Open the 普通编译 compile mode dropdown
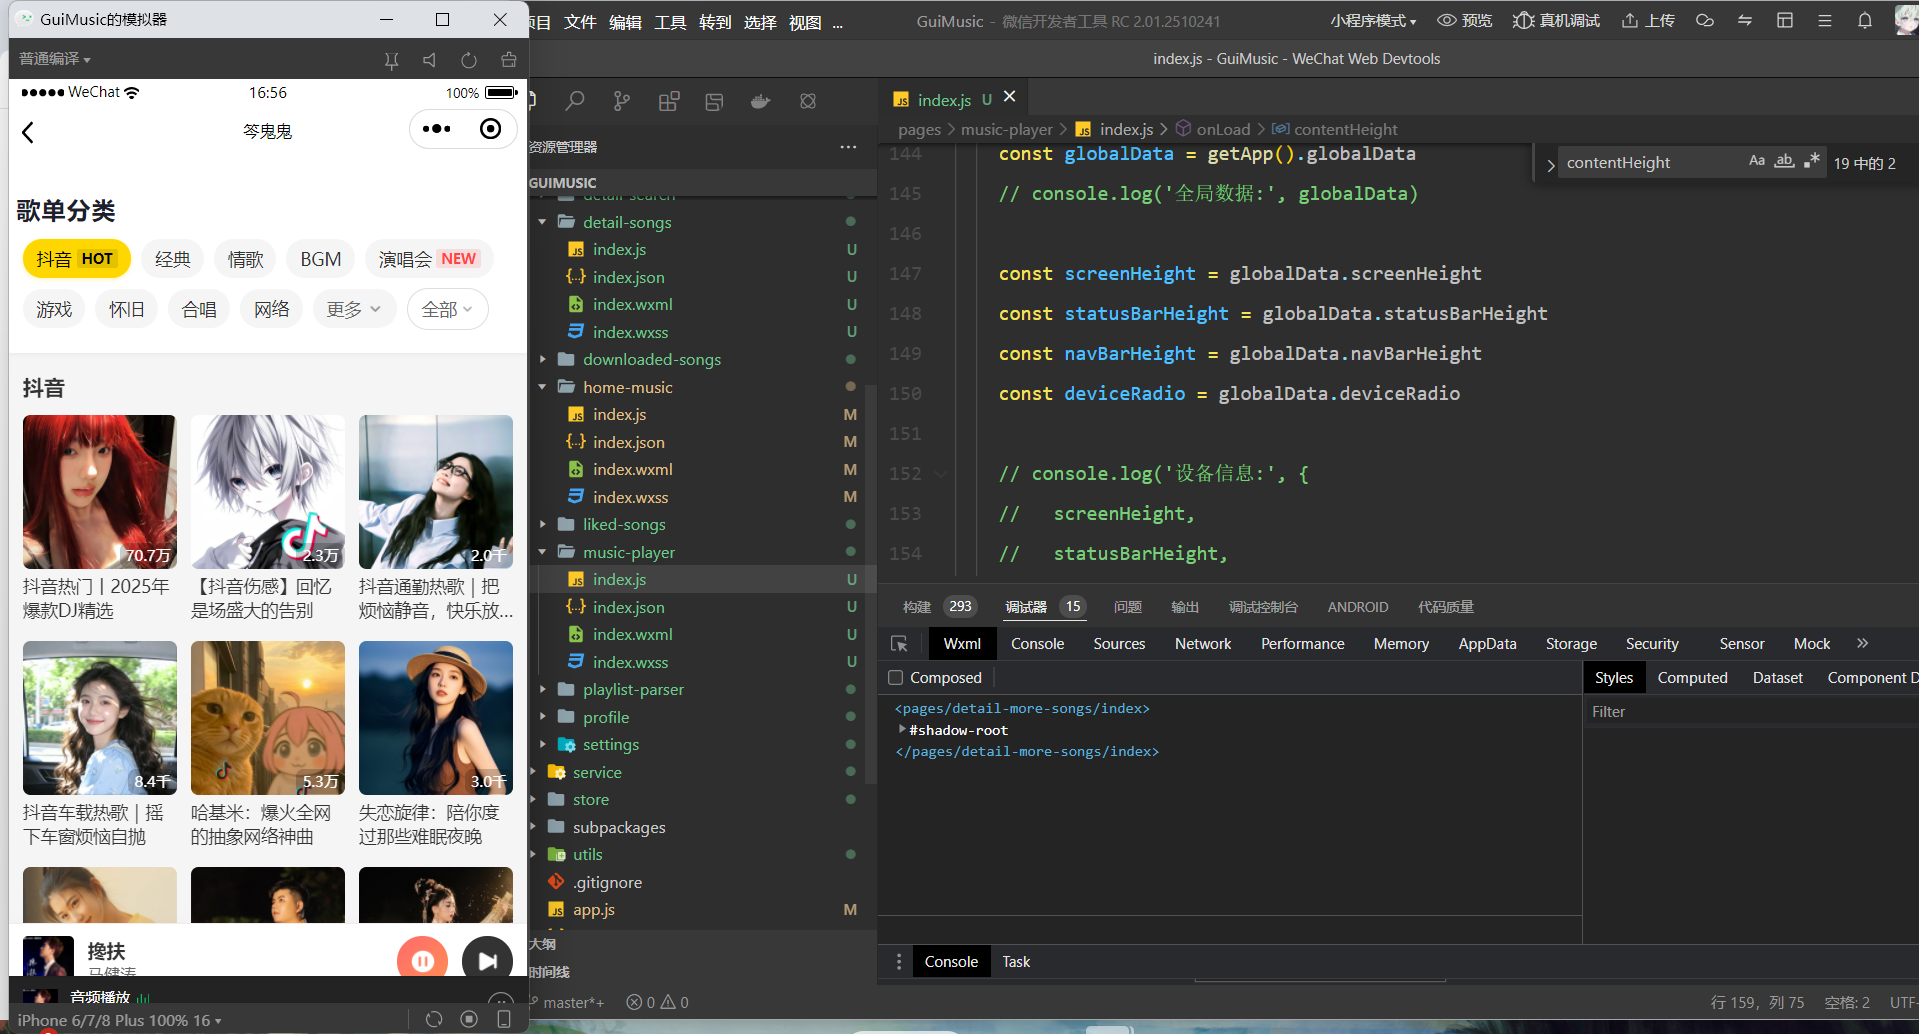This screenshot has width=1919, height=1034. click(x=55, y=59)
